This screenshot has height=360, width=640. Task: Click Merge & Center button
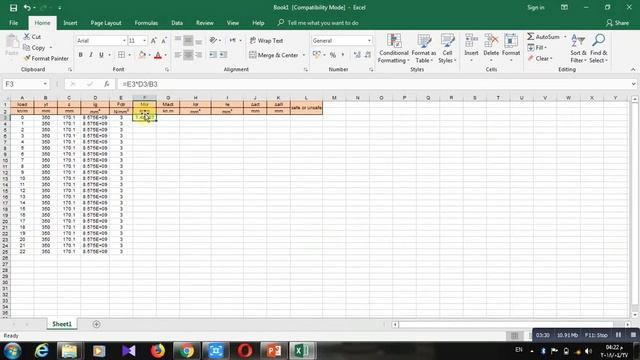274,55
